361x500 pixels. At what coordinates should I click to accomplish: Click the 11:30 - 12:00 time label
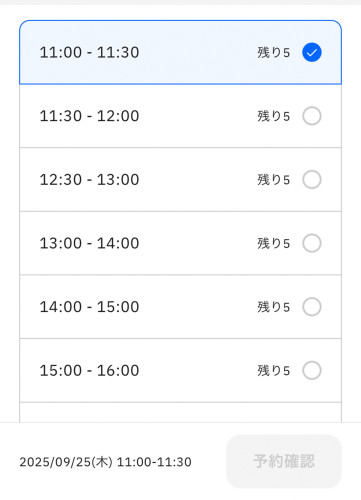(89, 116)
